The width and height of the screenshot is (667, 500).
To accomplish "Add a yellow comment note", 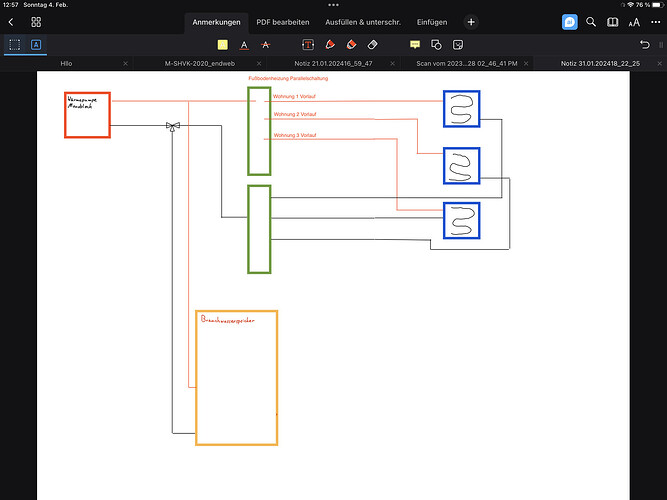I will pos(415,45).
